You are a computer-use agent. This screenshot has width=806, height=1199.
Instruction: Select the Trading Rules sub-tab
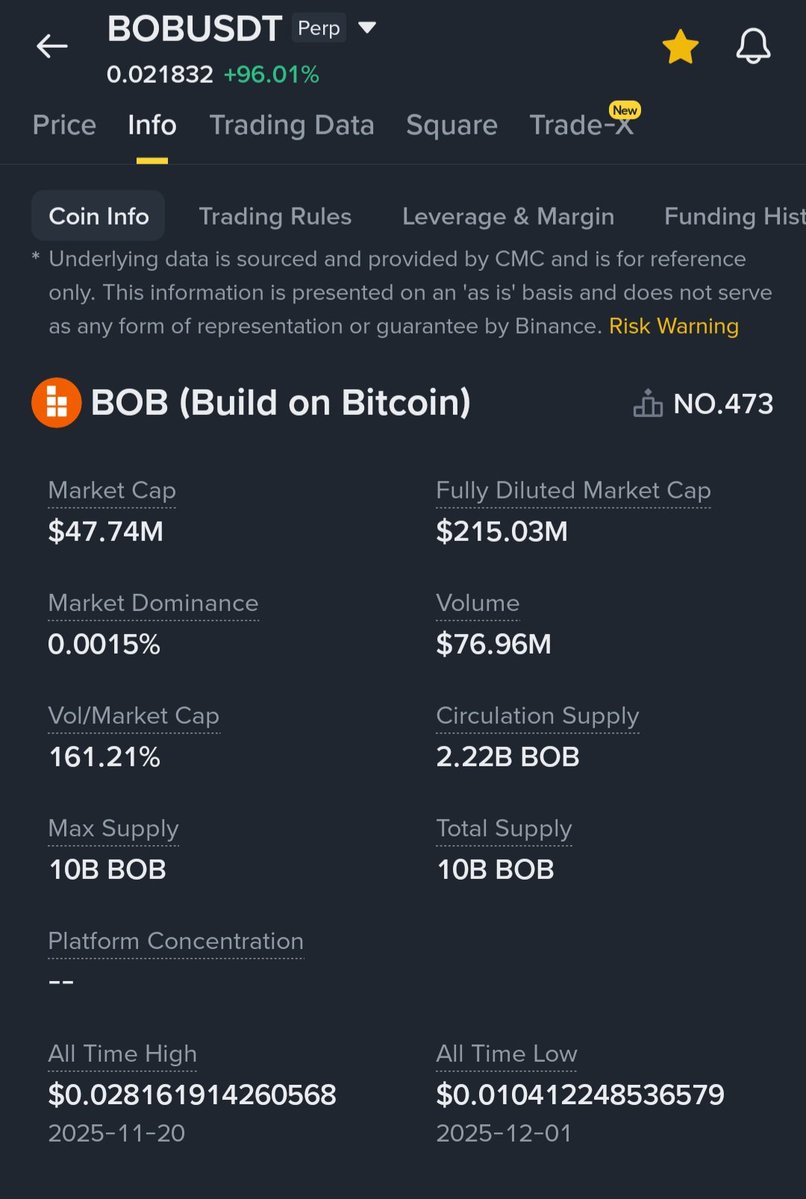tap(275, 216)
